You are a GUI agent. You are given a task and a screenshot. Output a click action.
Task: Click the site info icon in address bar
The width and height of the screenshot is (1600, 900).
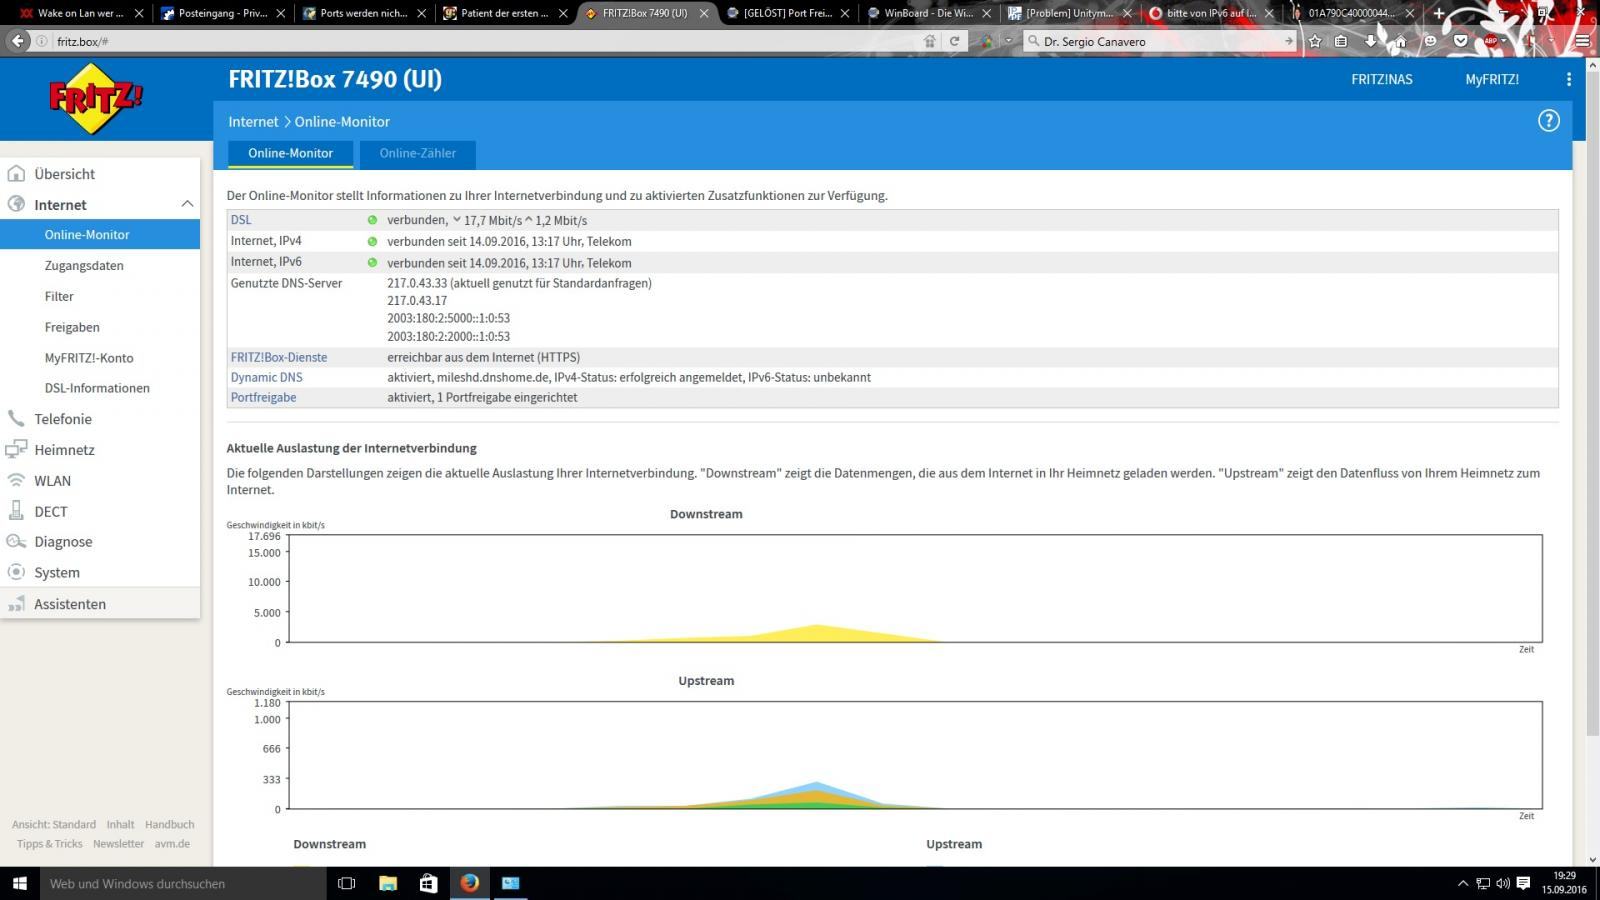coord(42,41)
